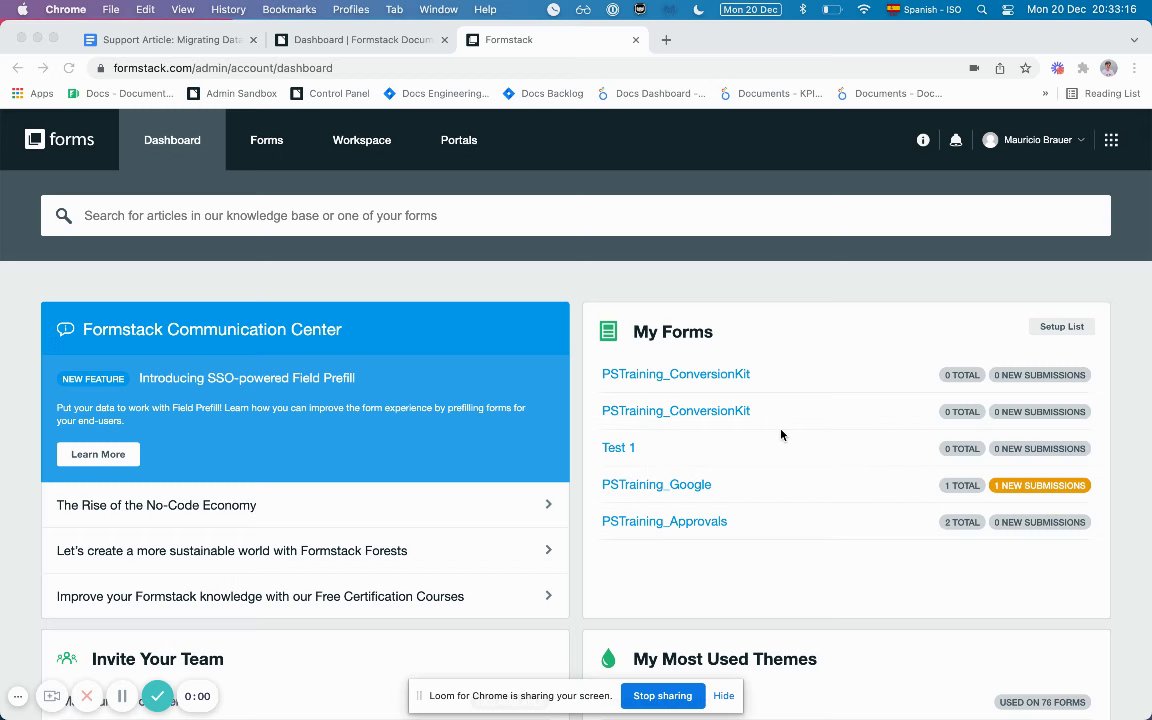This screenshot has height=720, width=1152.
Task: Click the Learn More button
Action: click(98, 454)
